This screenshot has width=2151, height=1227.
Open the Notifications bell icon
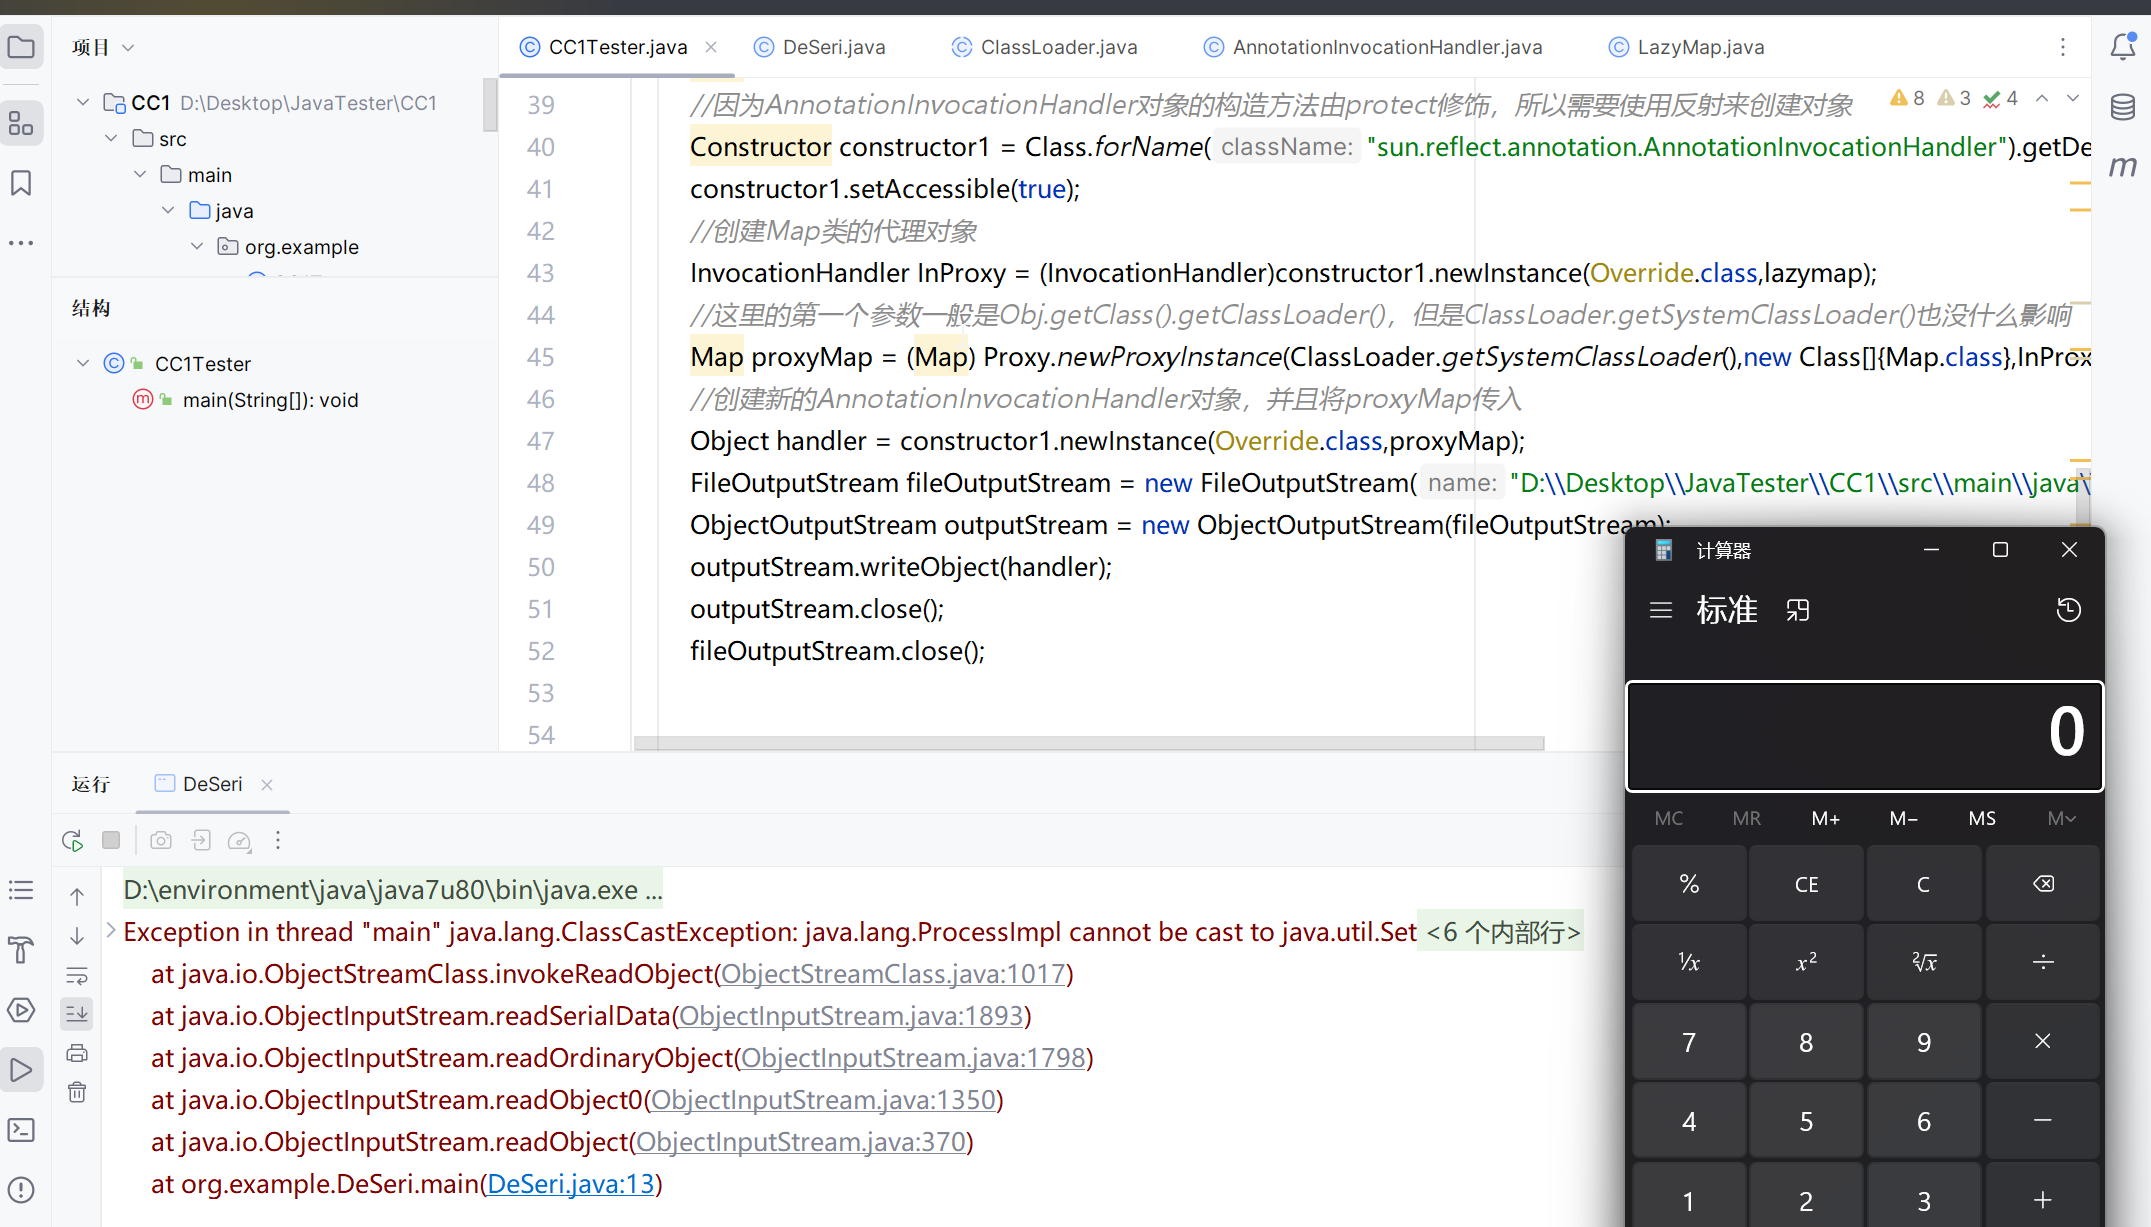coord(2122,47)
